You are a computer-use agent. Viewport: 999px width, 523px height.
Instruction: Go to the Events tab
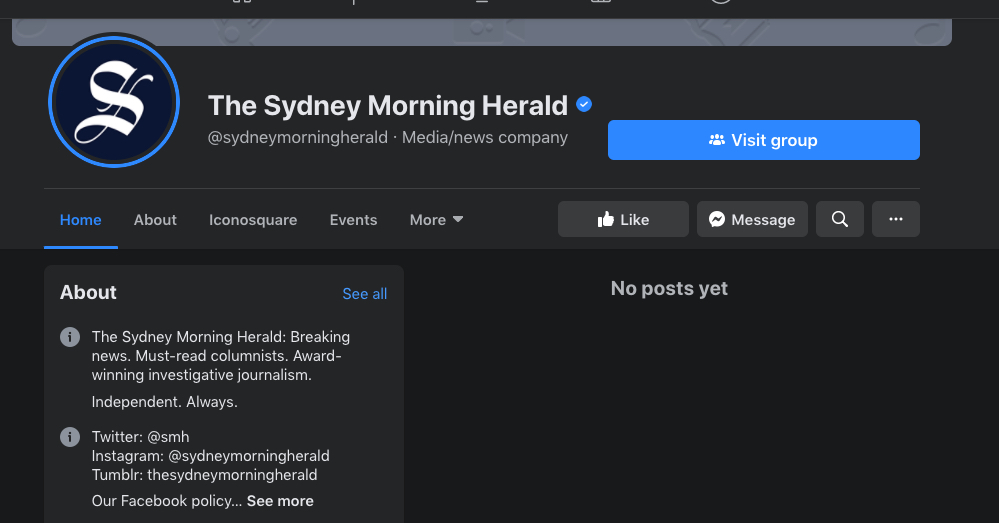coord(353,220)
